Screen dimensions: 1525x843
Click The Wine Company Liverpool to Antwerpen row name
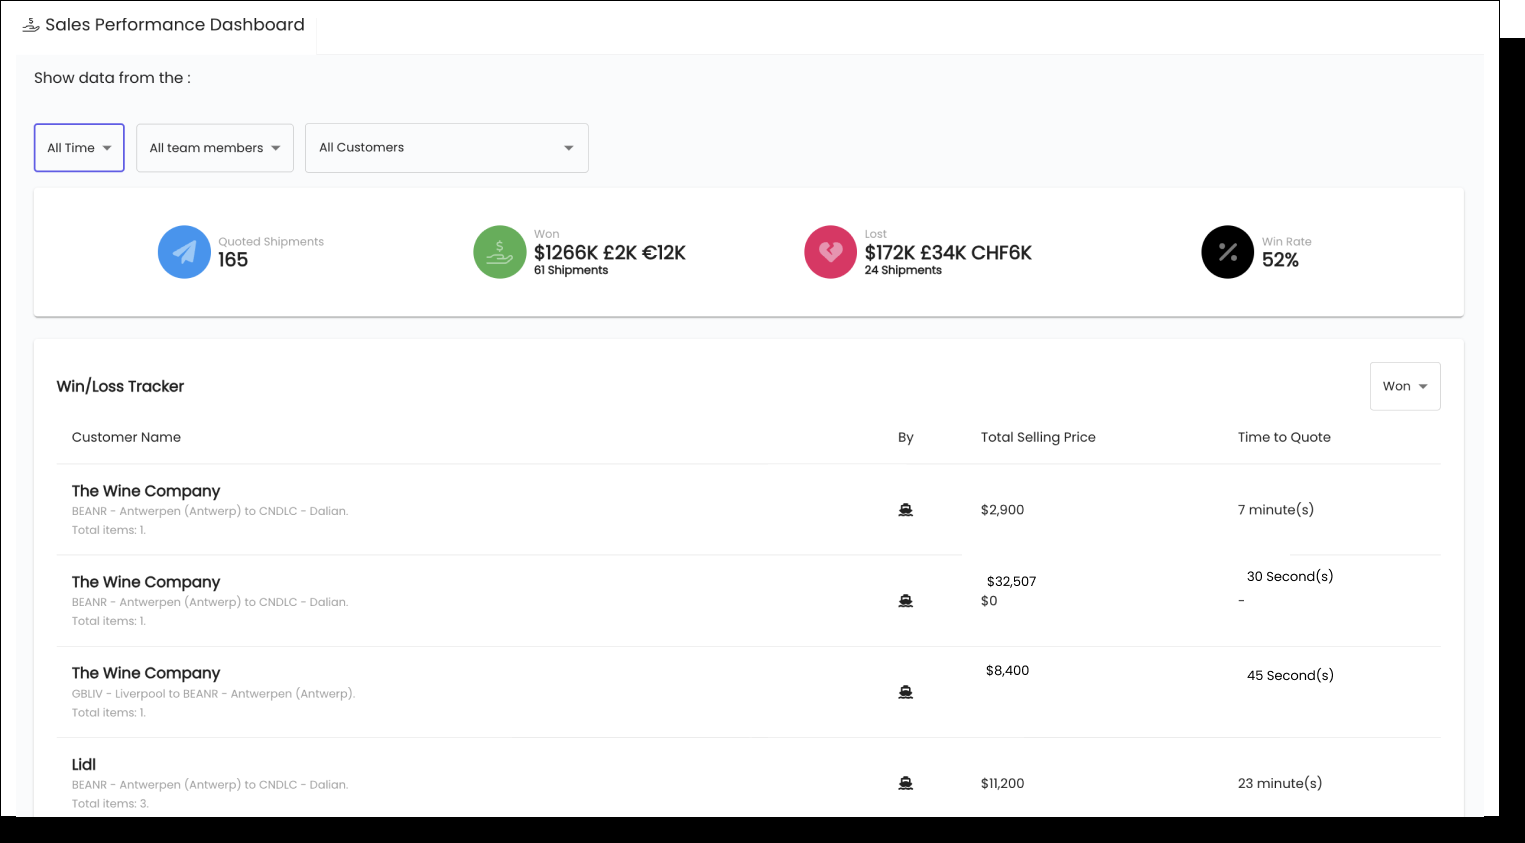146,673
